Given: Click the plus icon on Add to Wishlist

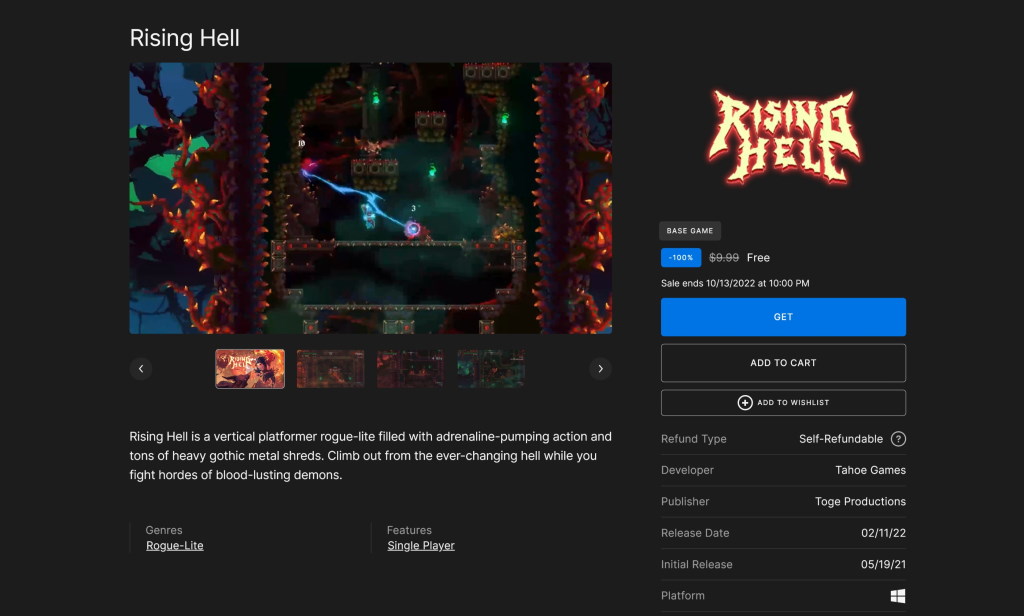Looking at the screenshot, I should (744, 402).
